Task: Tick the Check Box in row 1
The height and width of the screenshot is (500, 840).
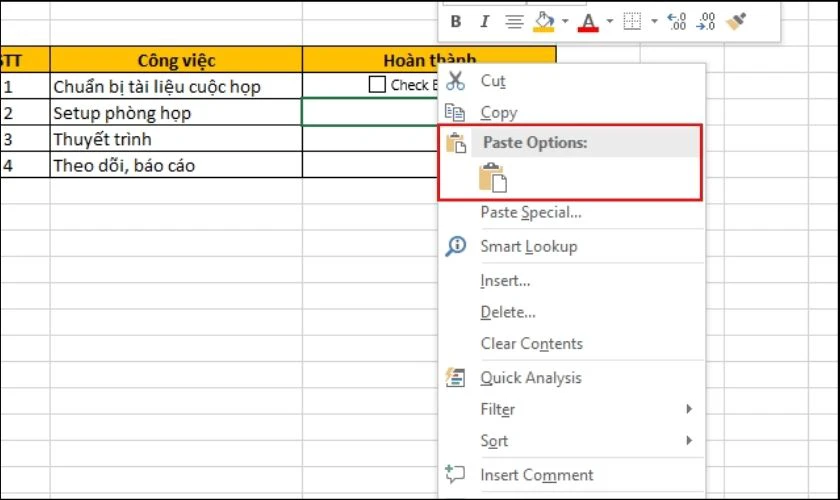Action: 377,85
